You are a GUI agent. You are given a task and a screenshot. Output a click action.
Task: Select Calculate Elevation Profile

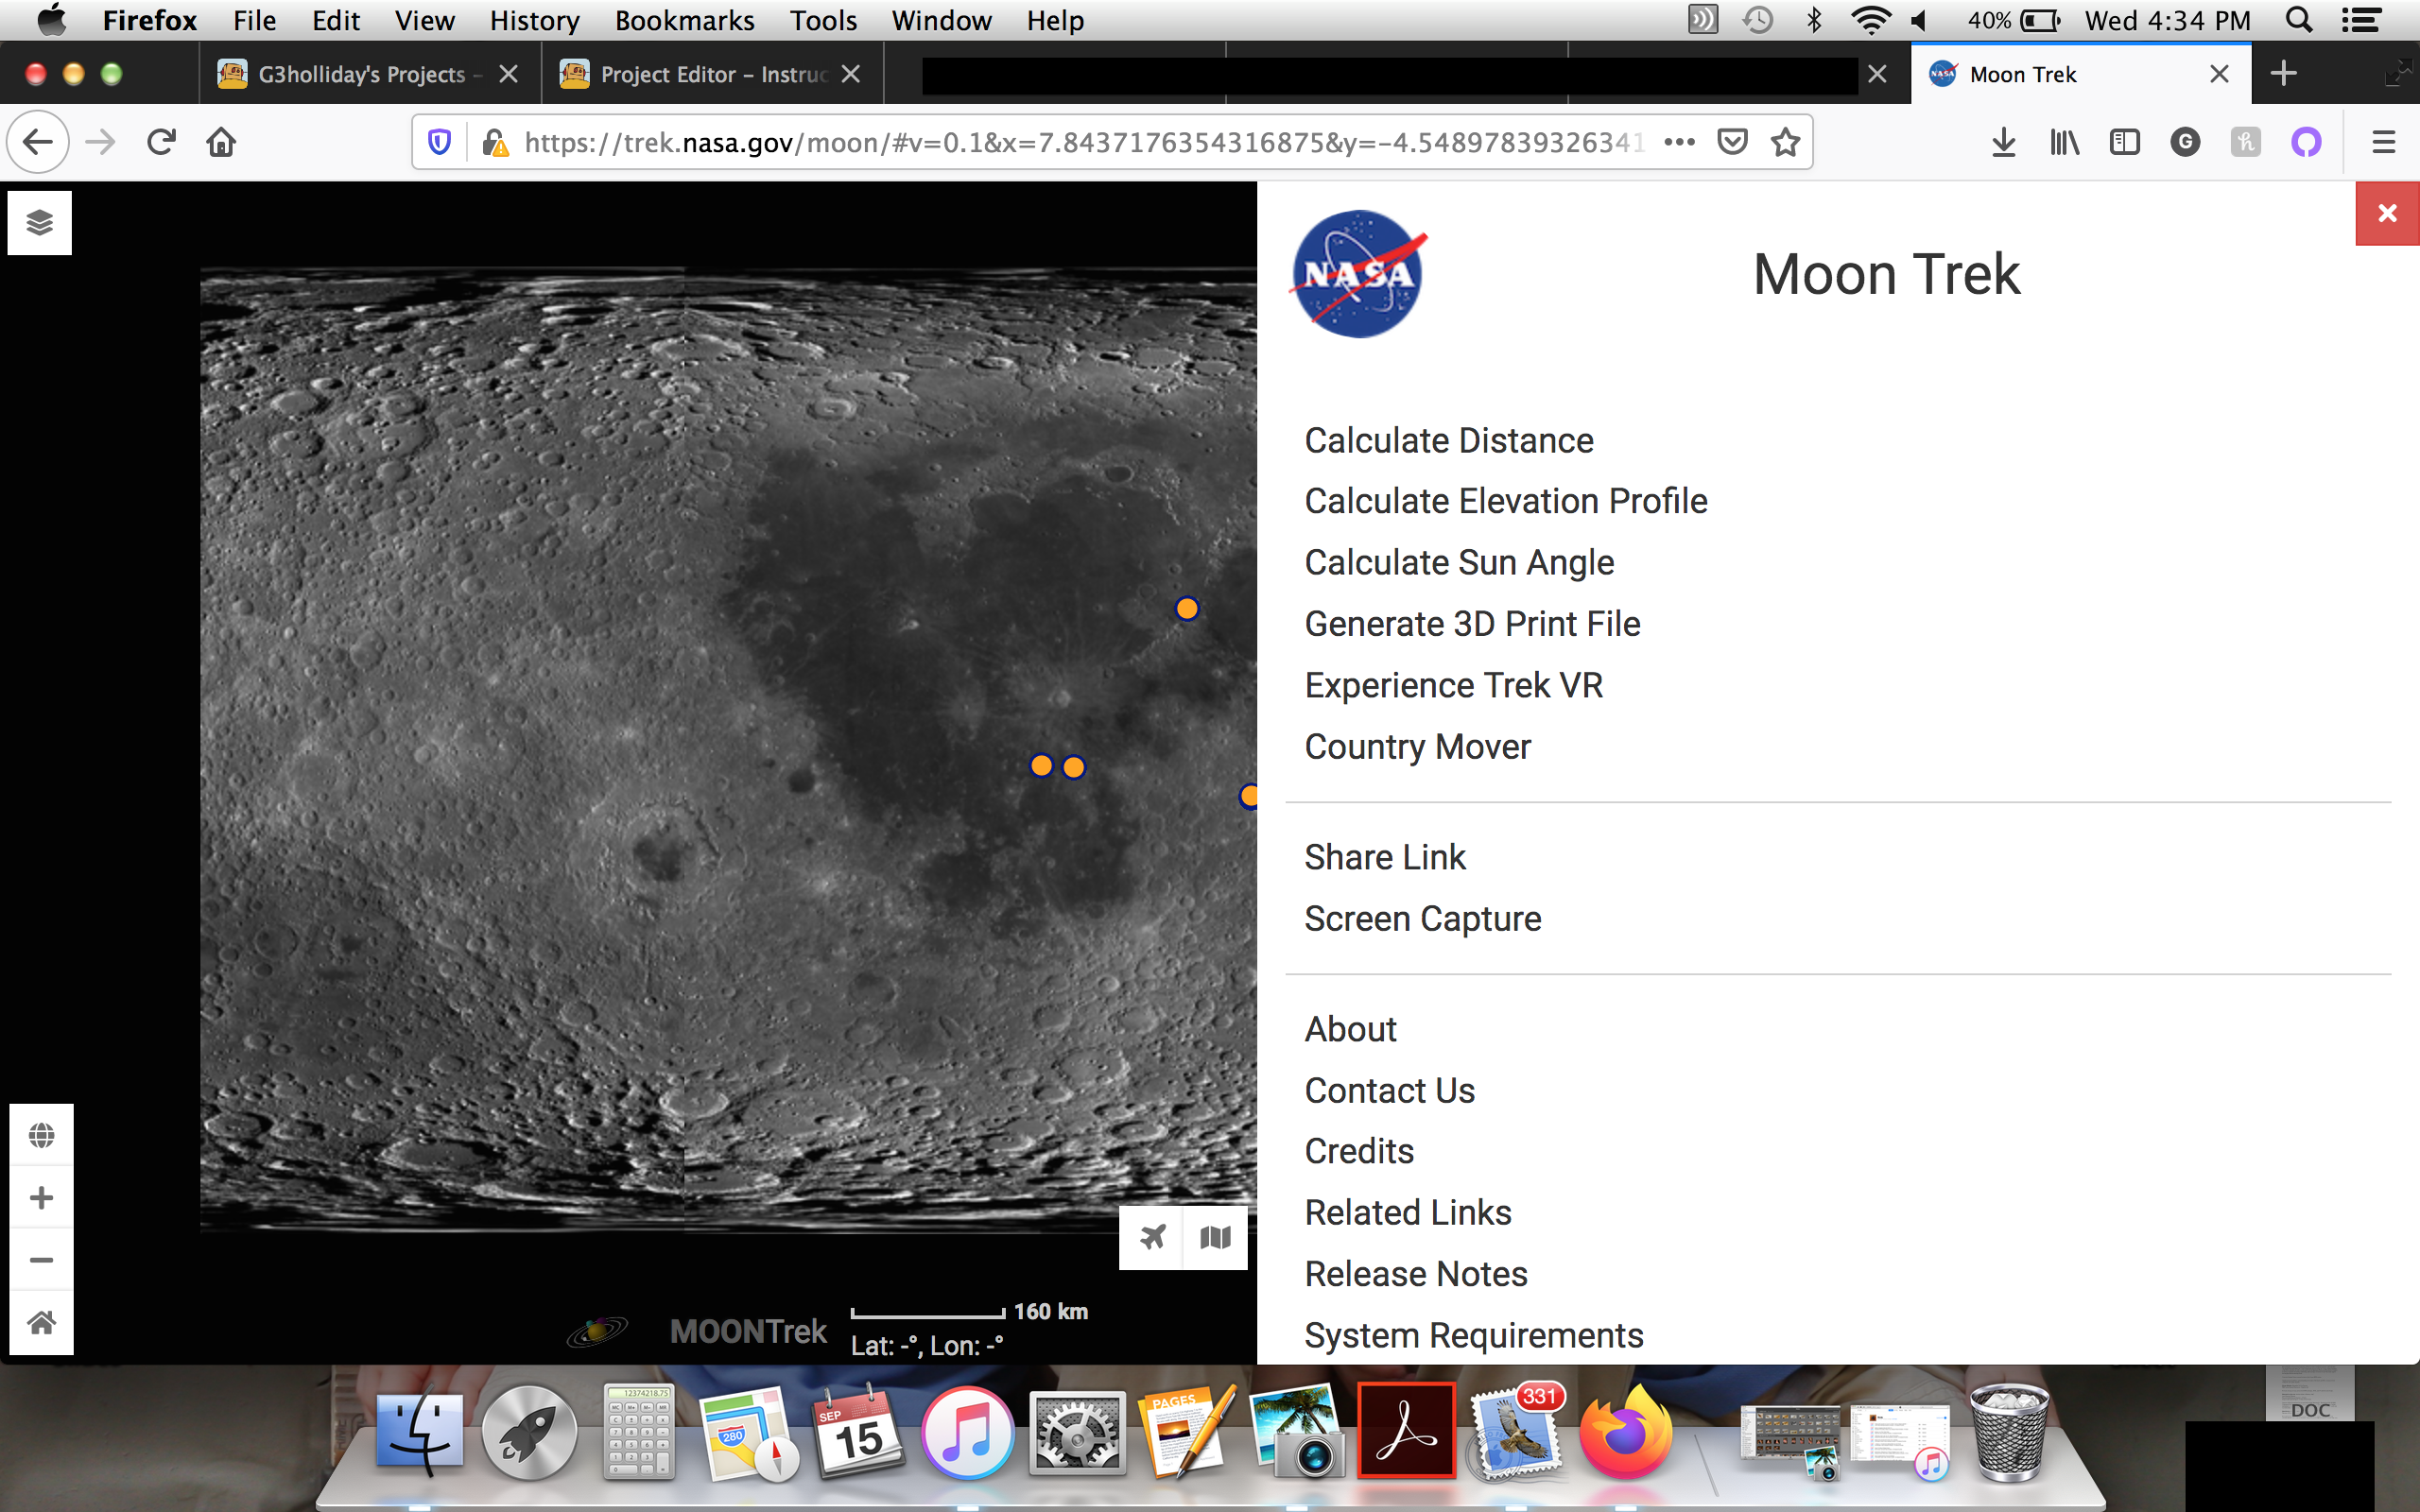coord(1505,500)
